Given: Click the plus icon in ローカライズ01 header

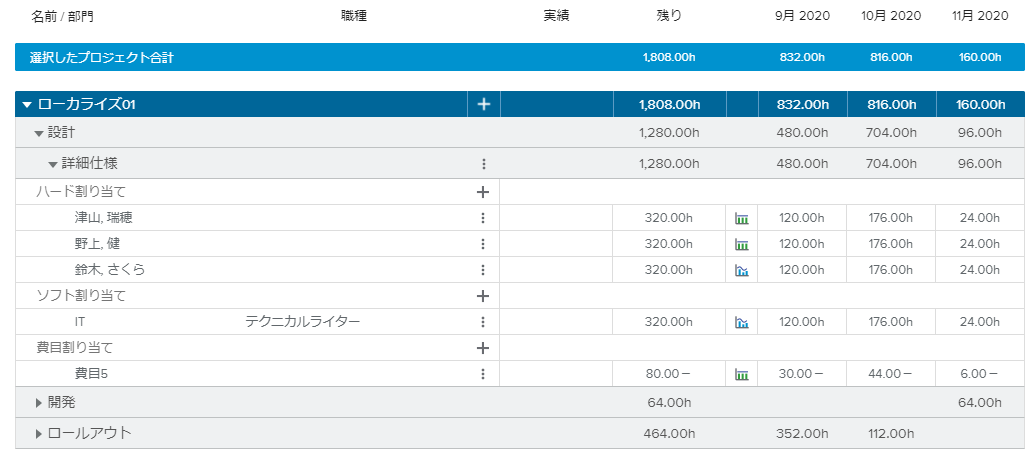Looking at the screenshot, I should coord(483,104).
